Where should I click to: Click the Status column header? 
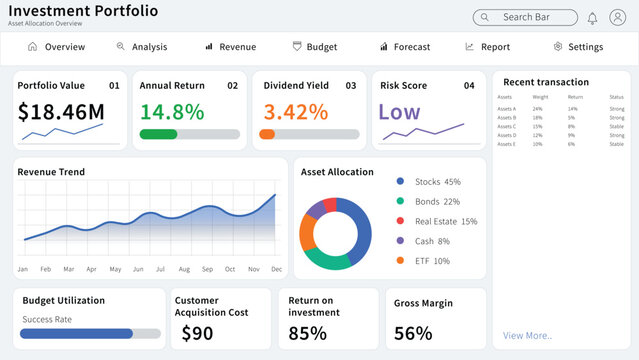pyautogui.click(x=617, y=97)
